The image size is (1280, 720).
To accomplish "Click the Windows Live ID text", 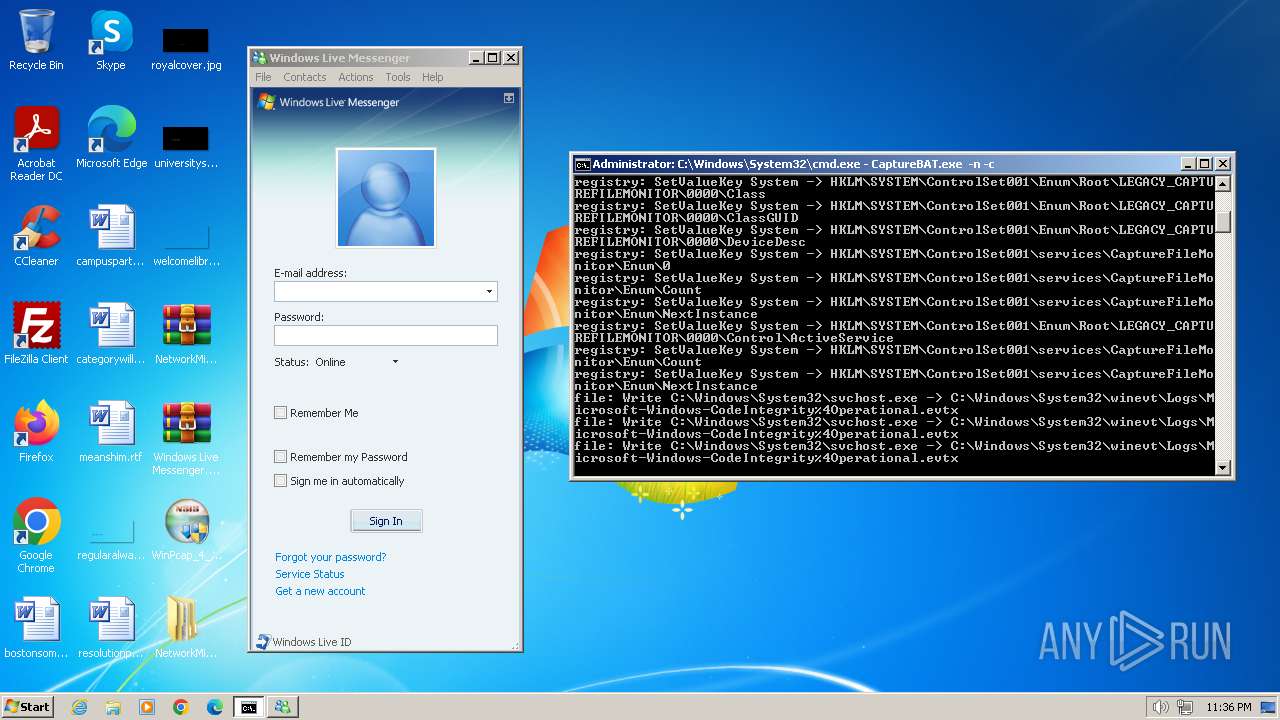I will pyautogui.click(x=312, y=642).
